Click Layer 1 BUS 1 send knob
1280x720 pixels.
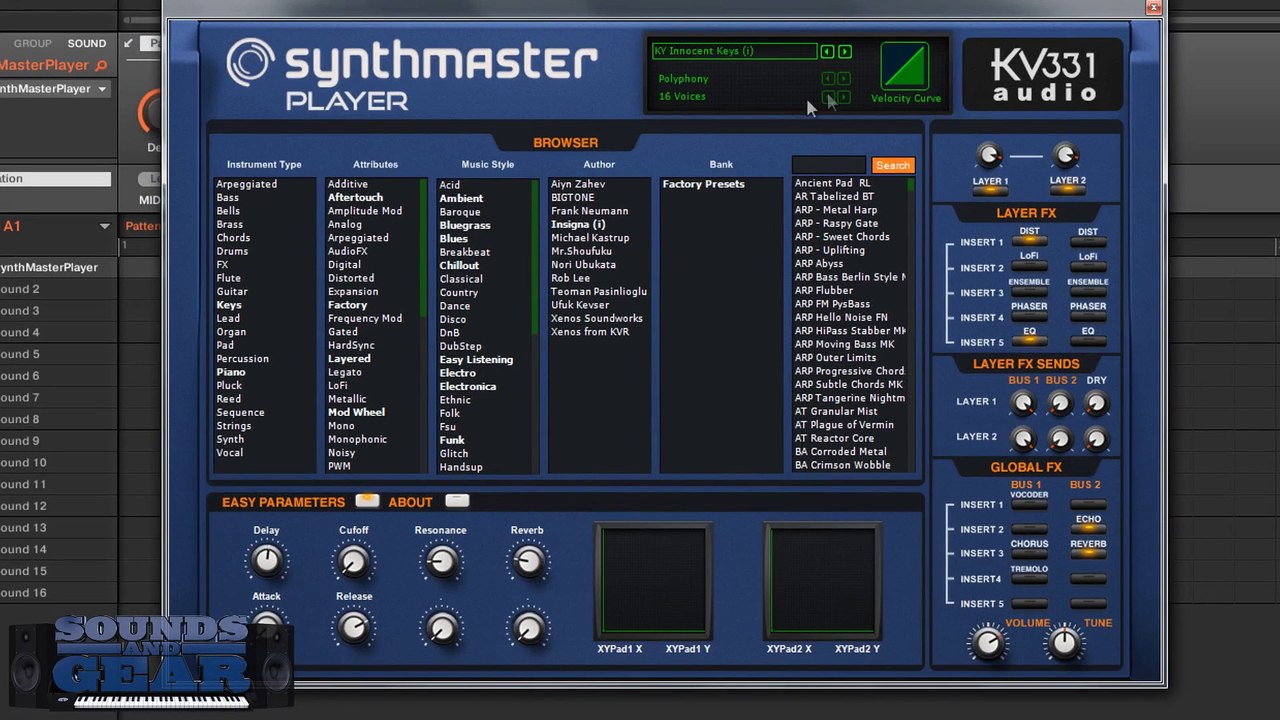pos(1022,403)
